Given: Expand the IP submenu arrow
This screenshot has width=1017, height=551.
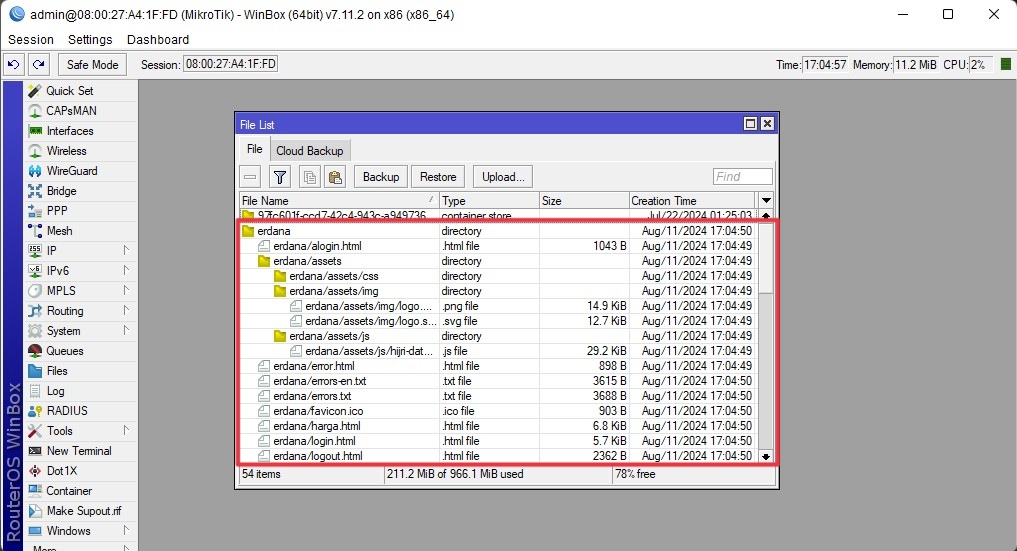Looking at the screenshot, I should 126,250.
